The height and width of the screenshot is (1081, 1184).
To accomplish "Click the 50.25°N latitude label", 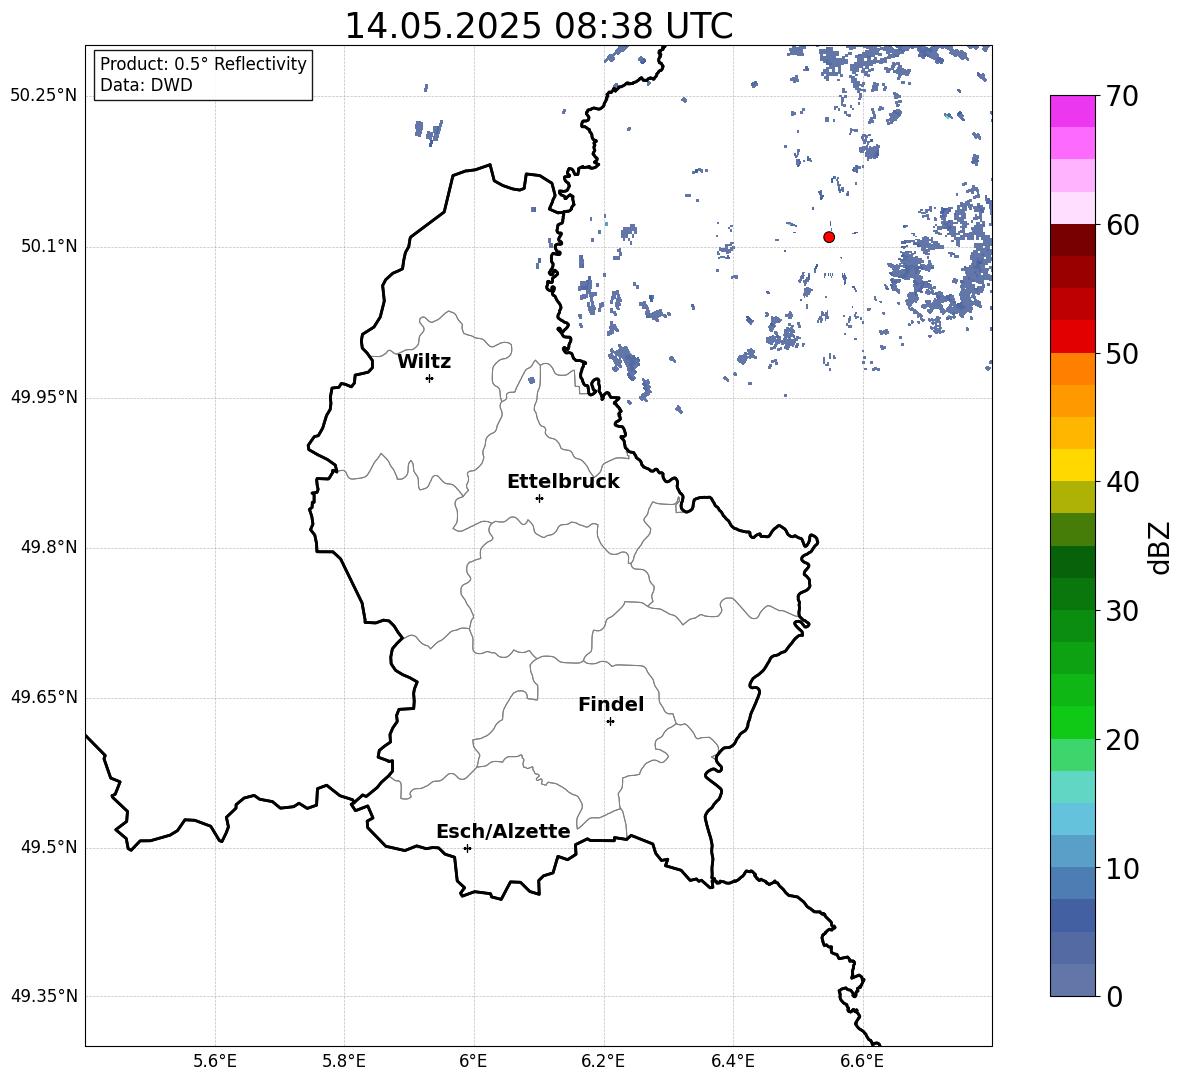I will [x=44, y=96].
